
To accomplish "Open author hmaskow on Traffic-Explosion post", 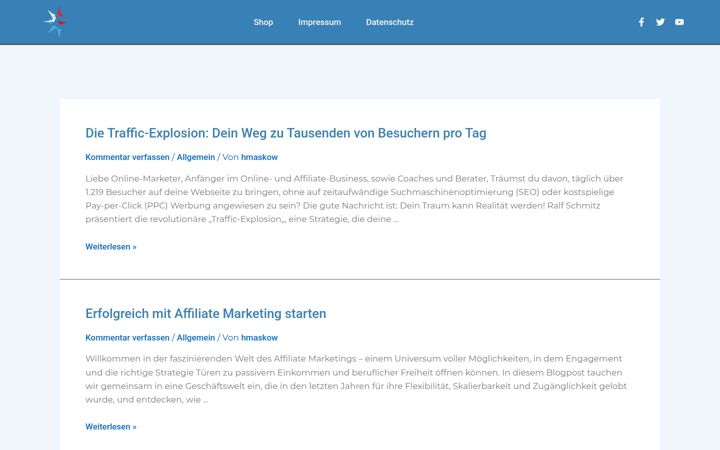I will 259,157.
